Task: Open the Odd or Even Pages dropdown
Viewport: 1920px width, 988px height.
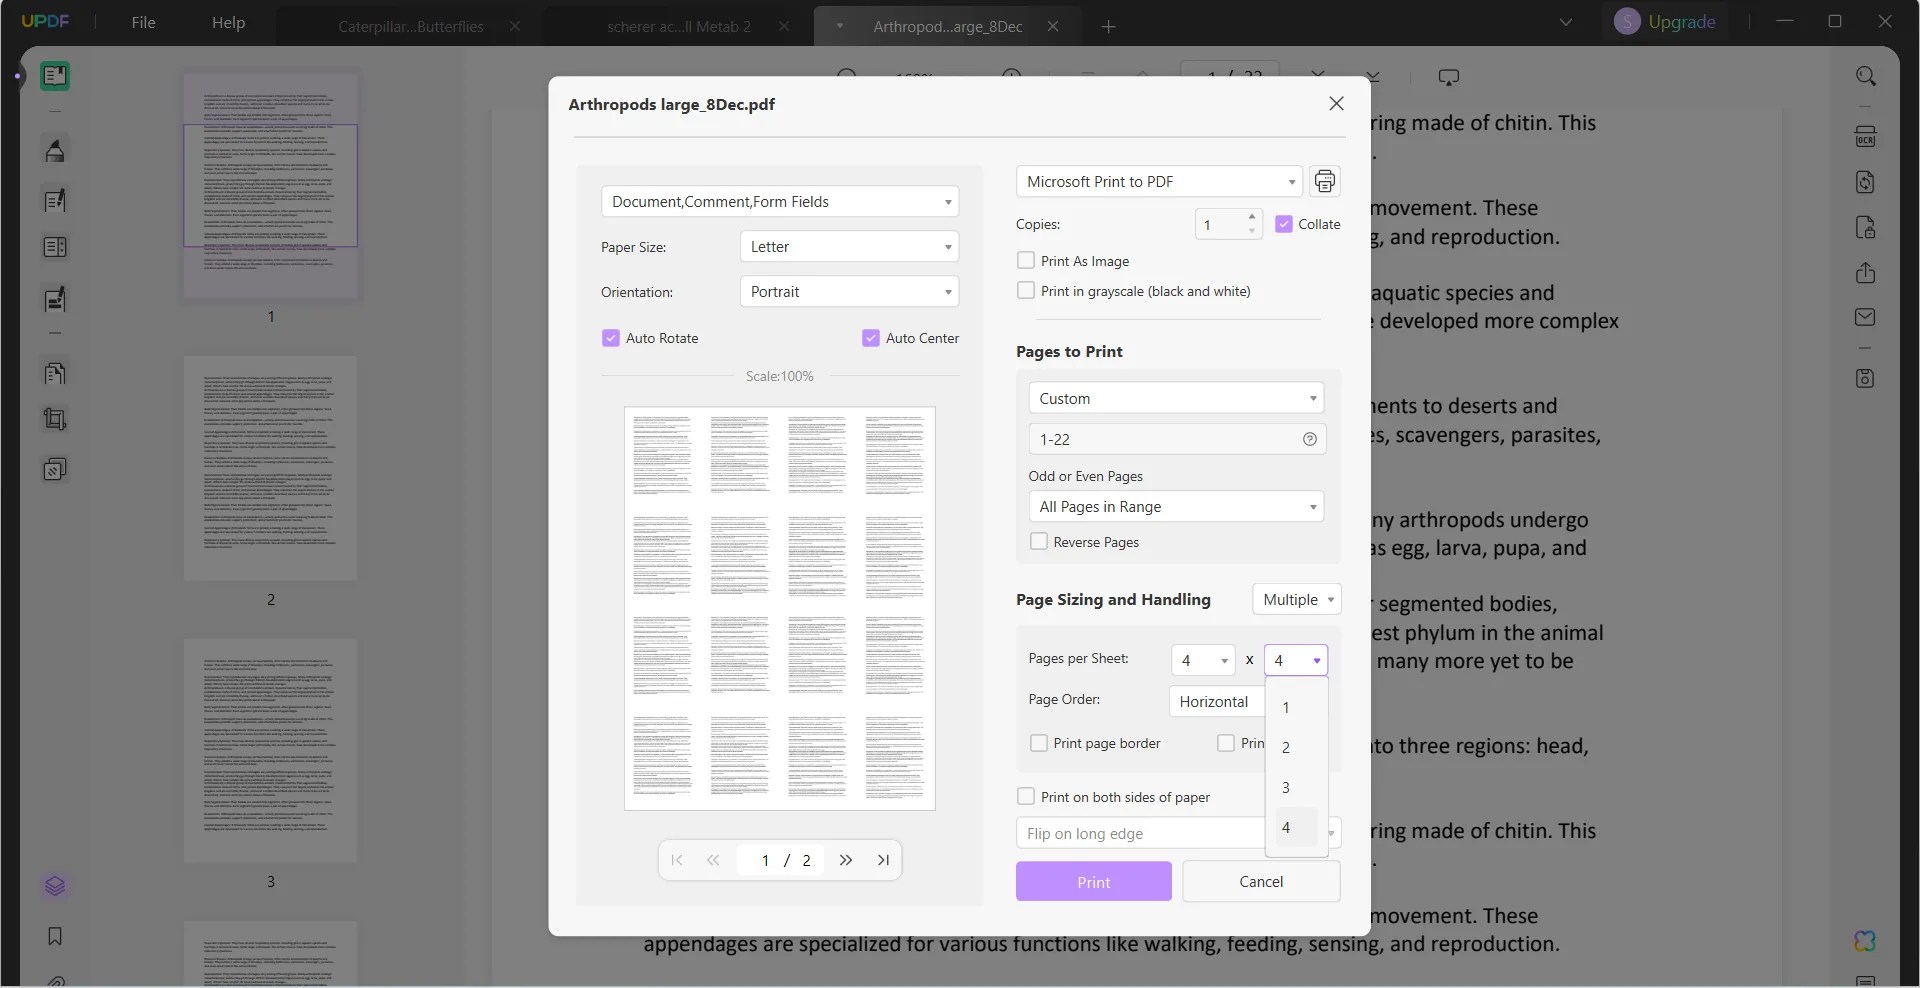Action: tap(1176, 506)
